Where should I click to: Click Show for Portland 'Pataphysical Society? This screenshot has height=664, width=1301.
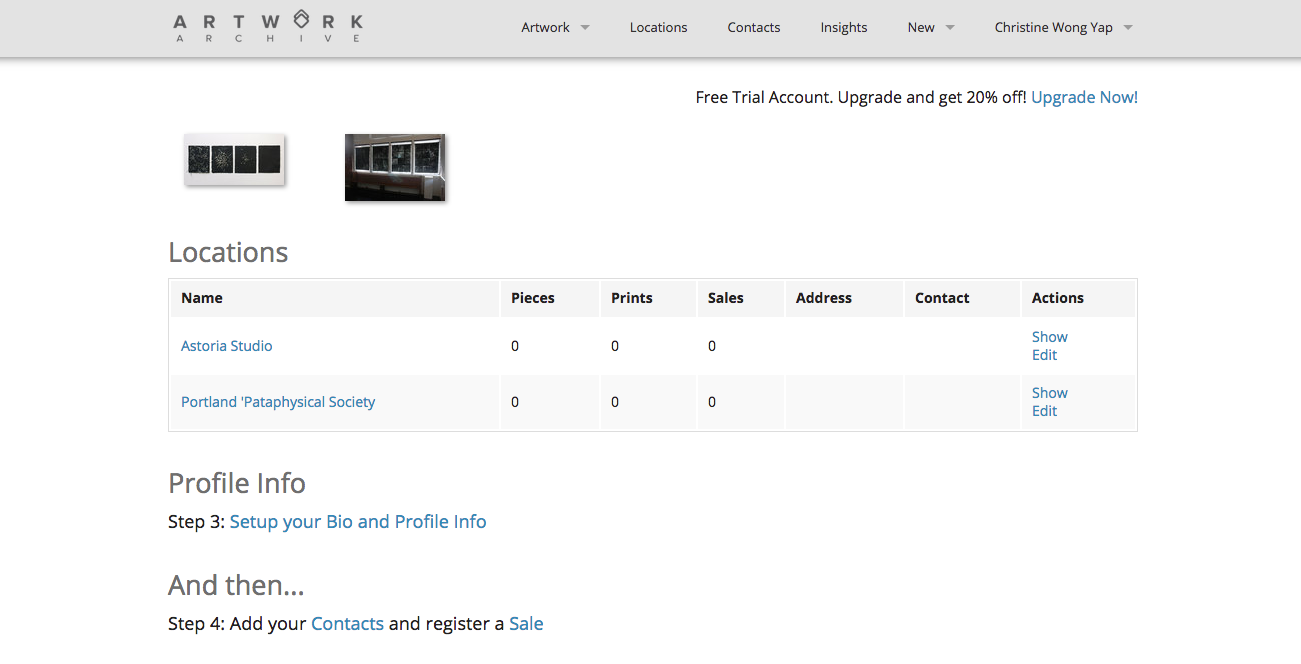point(1049,393)
